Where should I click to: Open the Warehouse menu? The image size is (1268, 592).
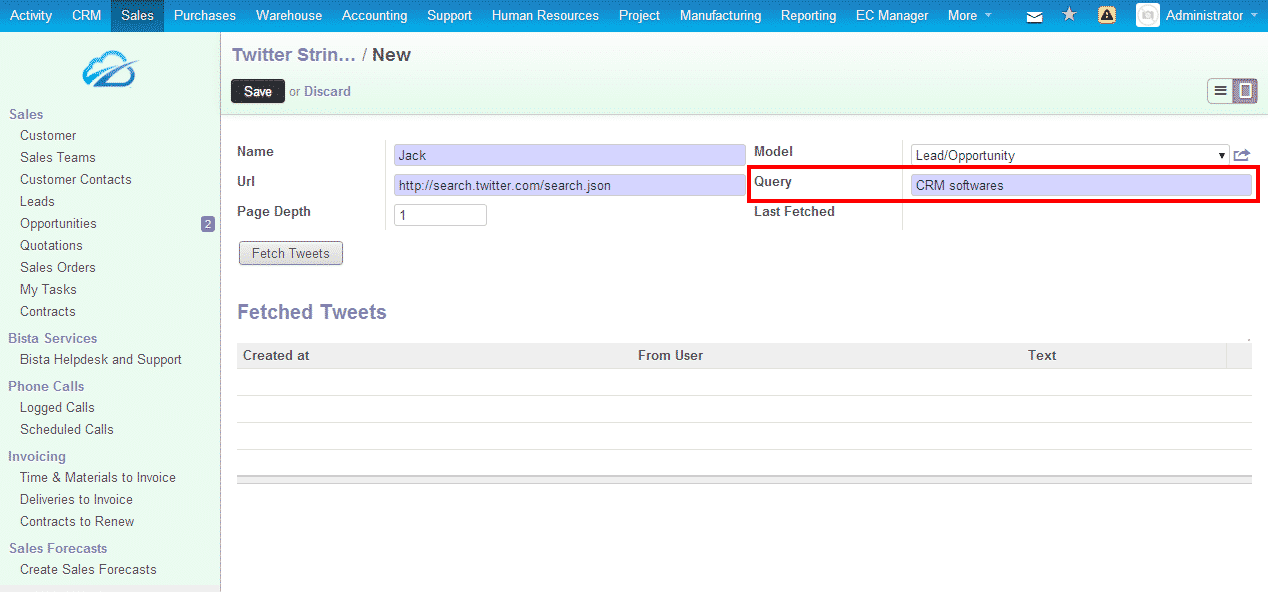tap(289, 15)
